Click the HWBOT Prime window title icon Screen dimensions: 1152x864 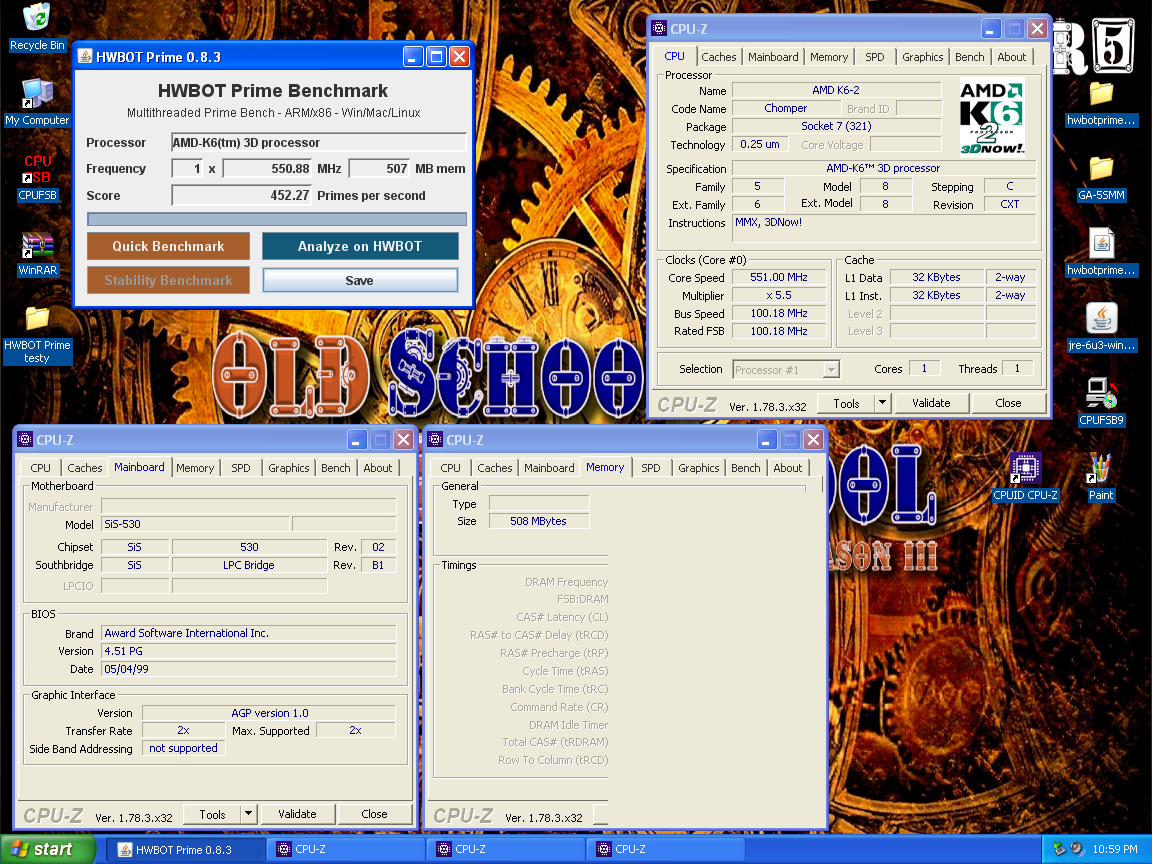(x=85, y=57)
